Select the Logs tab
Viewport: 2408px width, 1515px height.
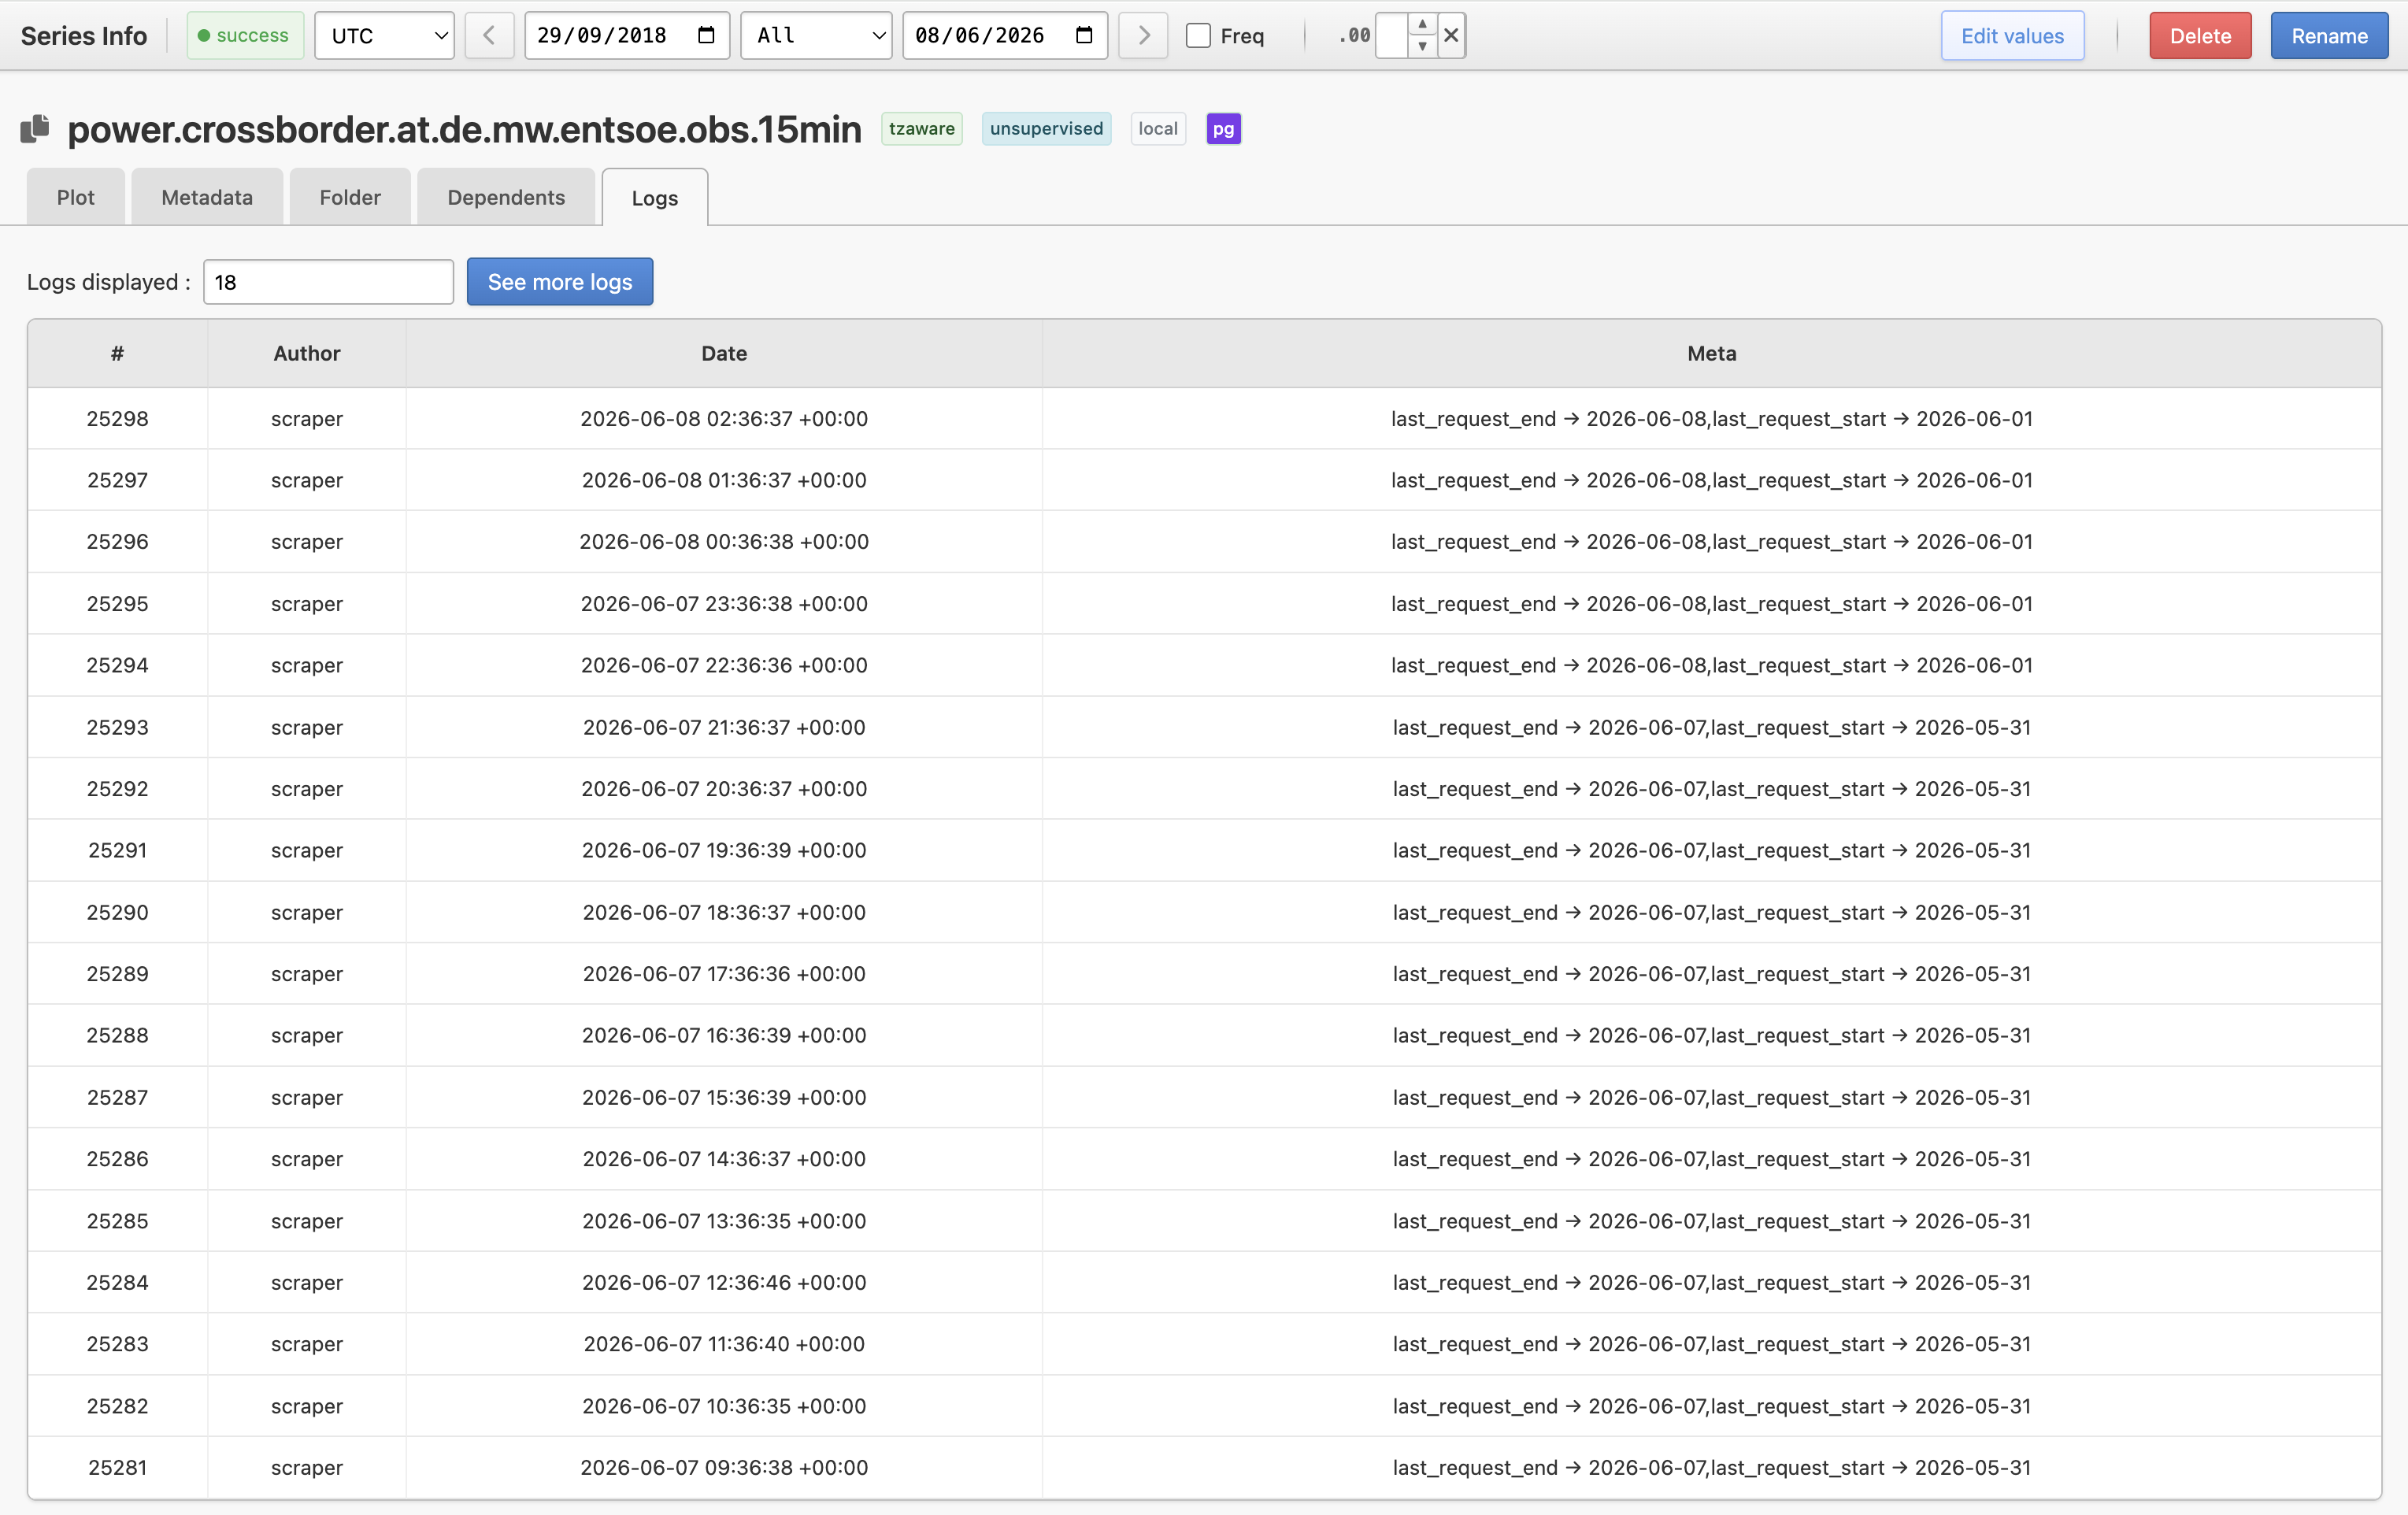tap(655, 198)
